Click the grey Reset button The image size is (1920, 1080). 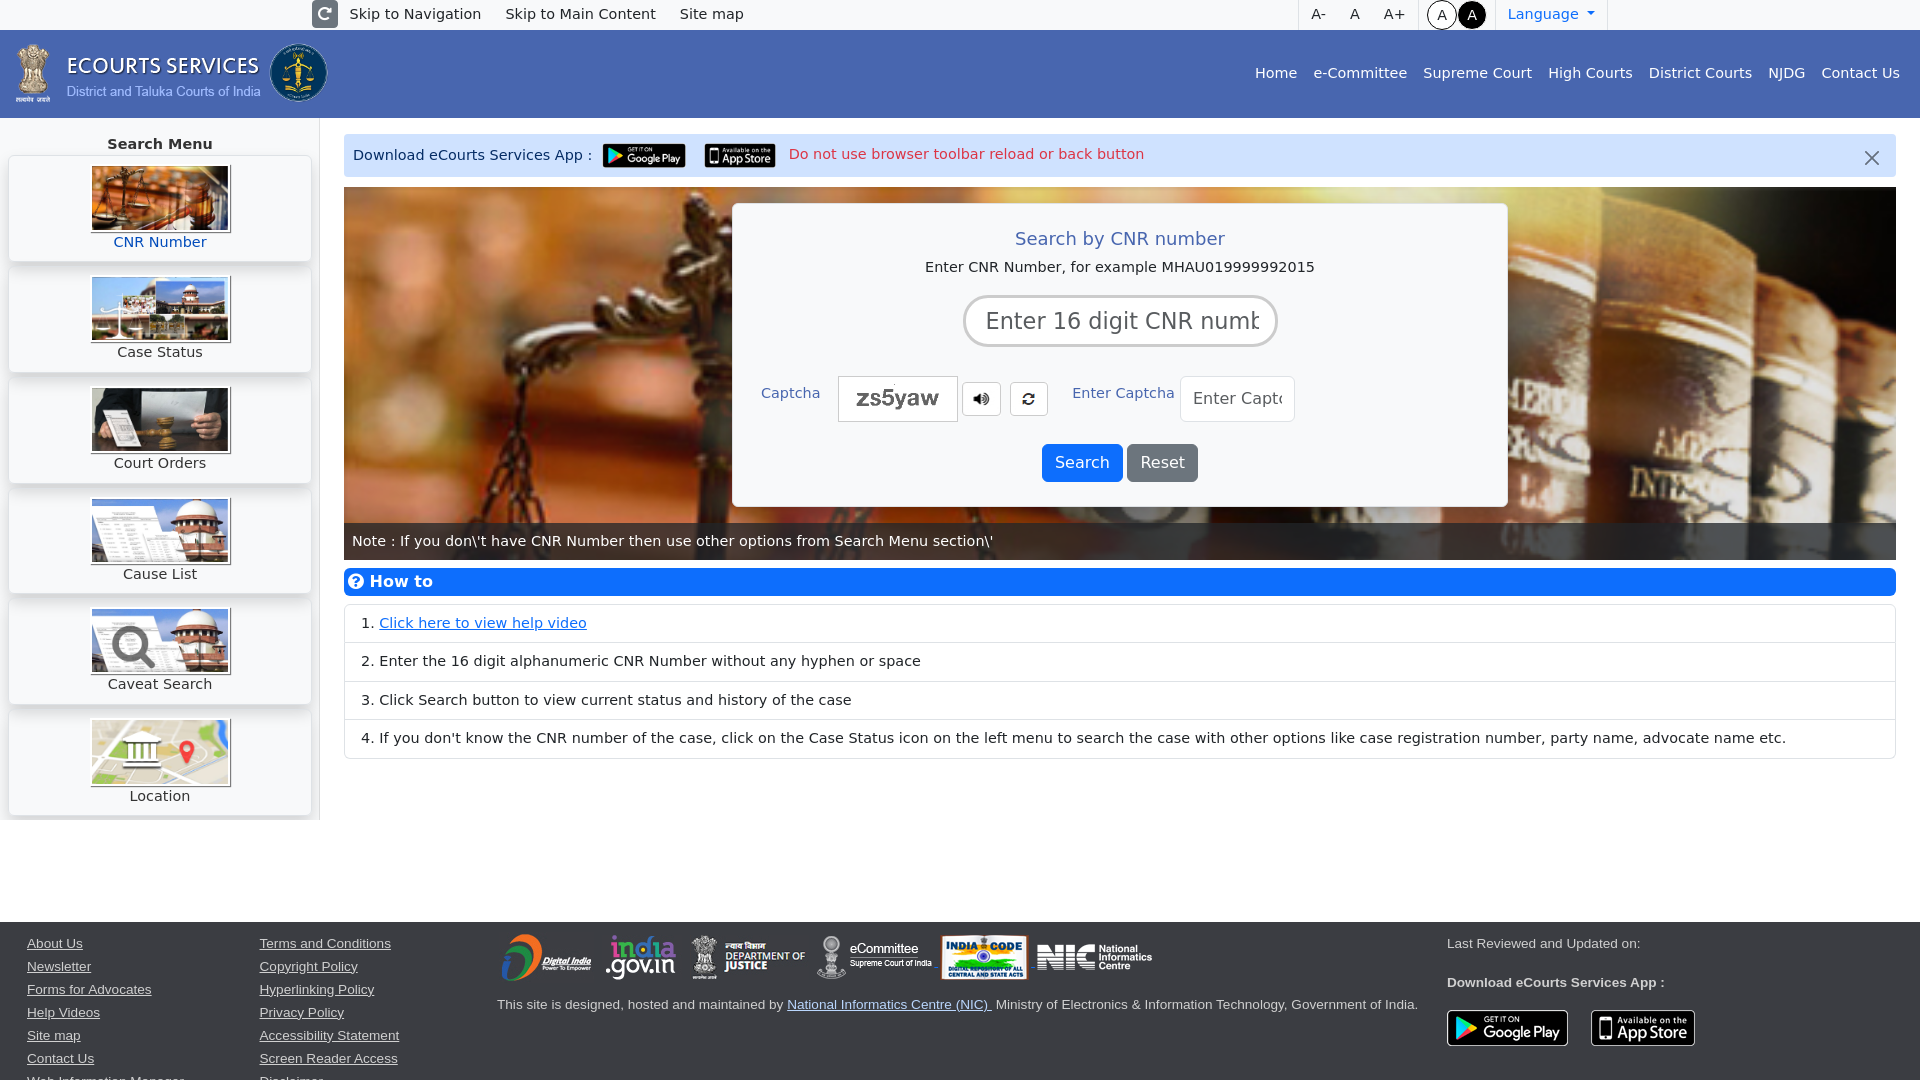1162,463
